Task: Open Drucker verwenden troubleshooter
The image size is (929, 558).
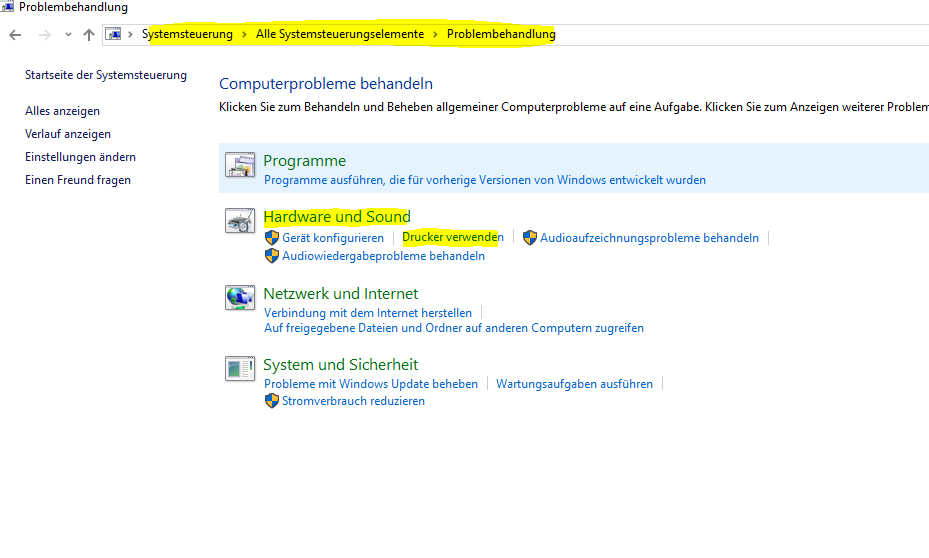Action: click(453, 238)
